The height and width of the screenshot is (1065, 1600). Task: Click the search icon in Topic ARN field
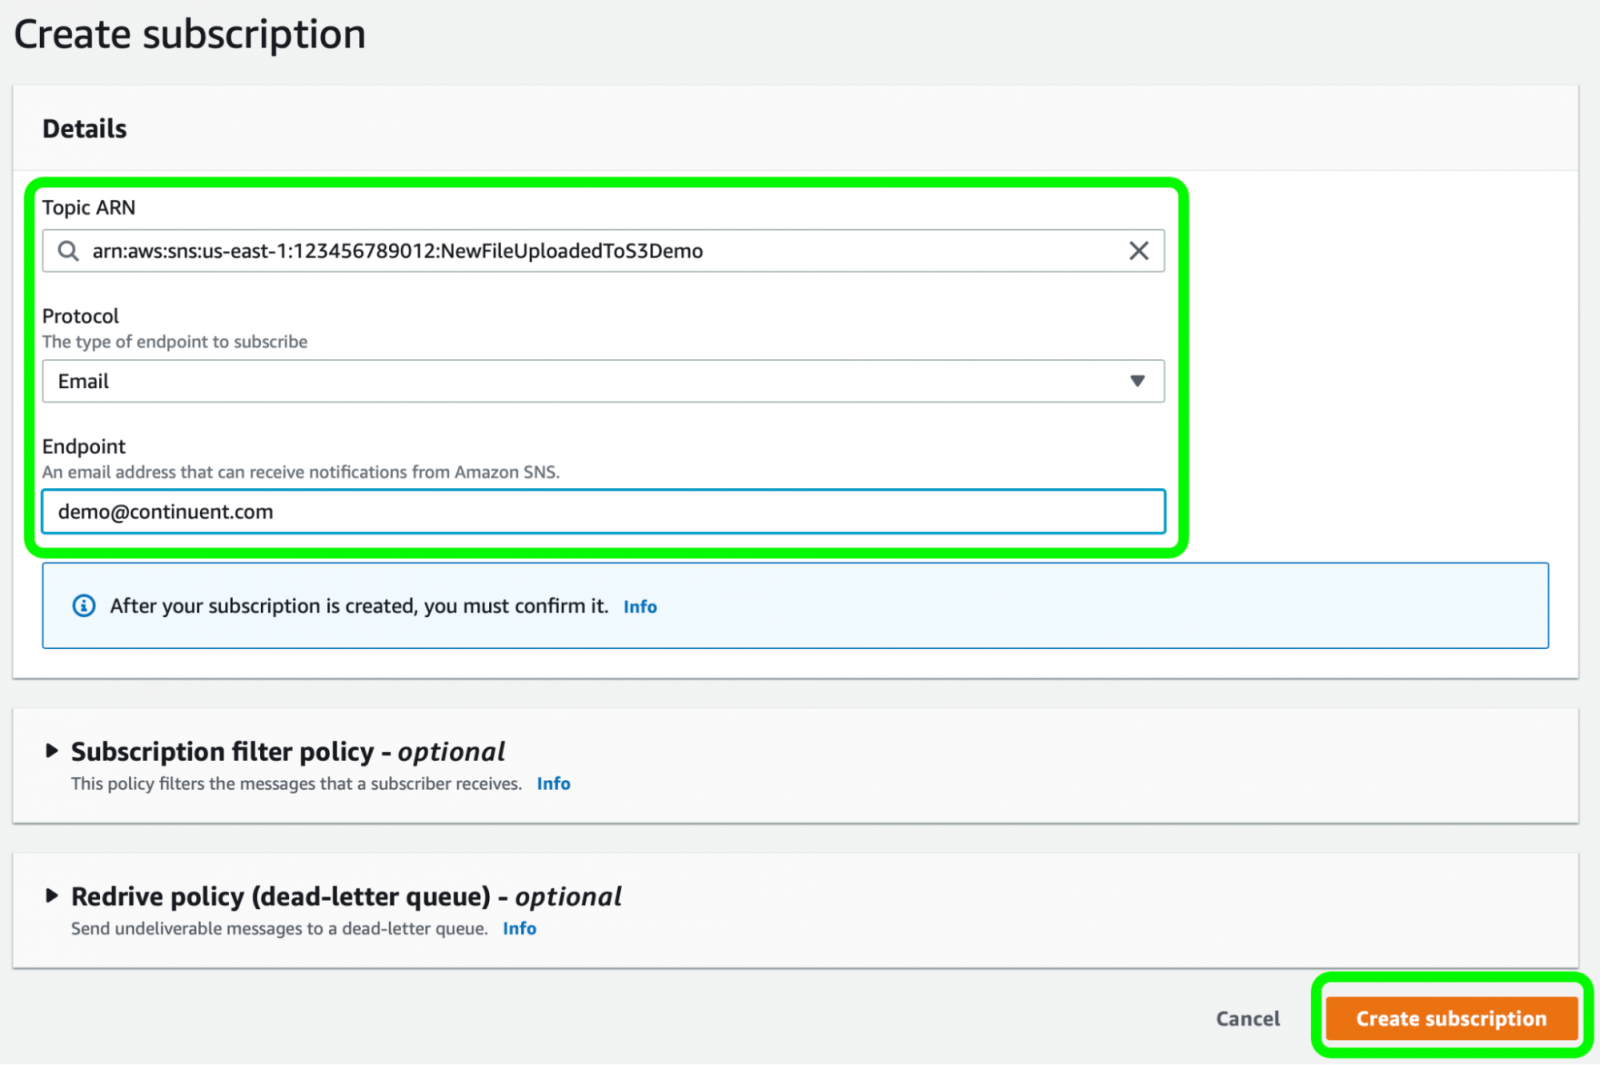pos(68,251)
